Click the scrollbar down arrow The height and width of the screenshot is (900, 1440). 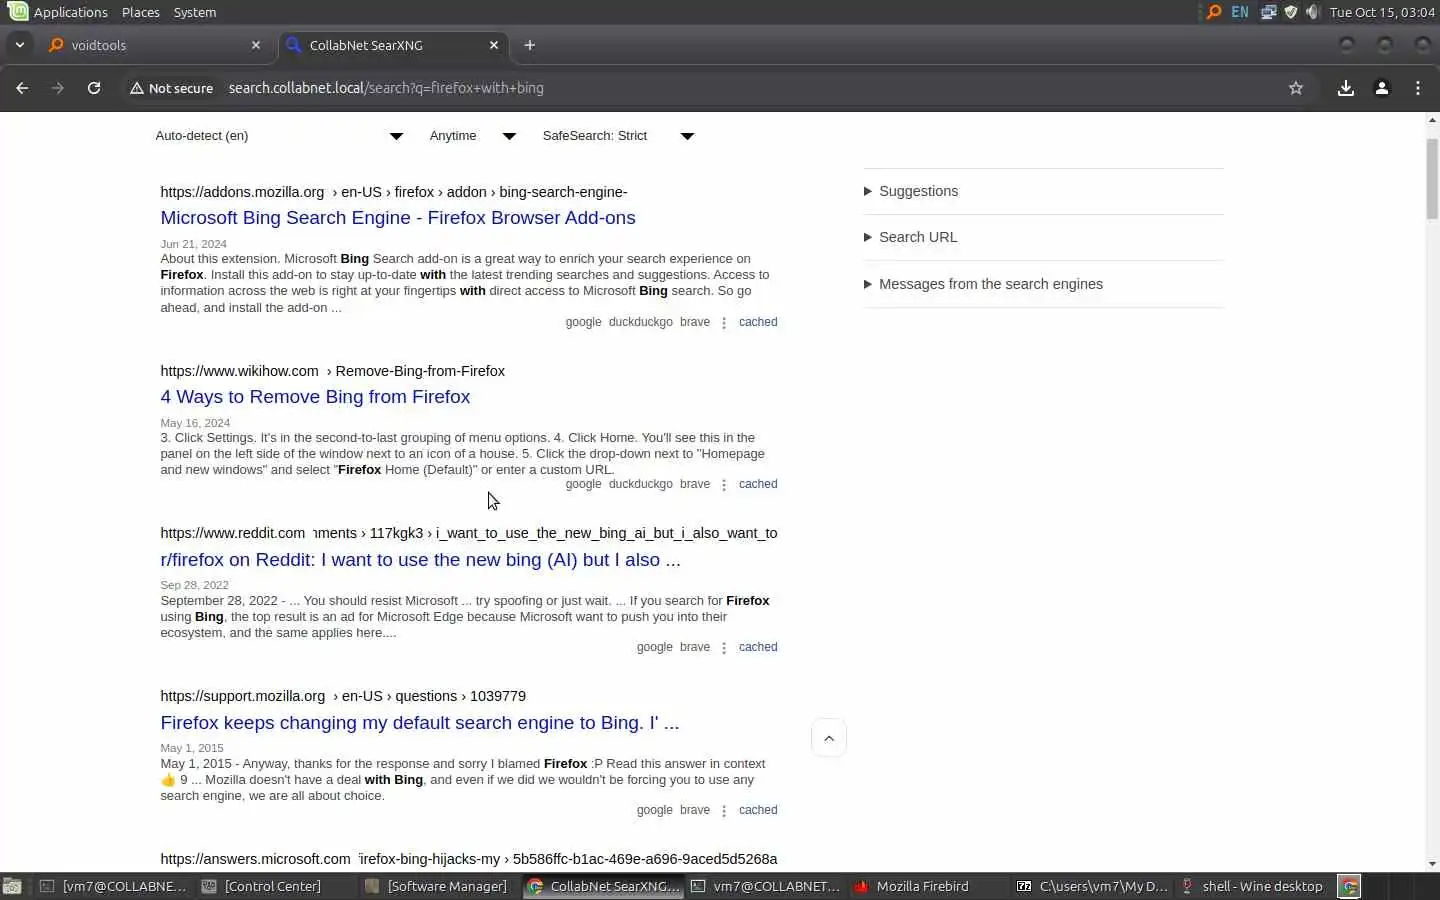1432,864
